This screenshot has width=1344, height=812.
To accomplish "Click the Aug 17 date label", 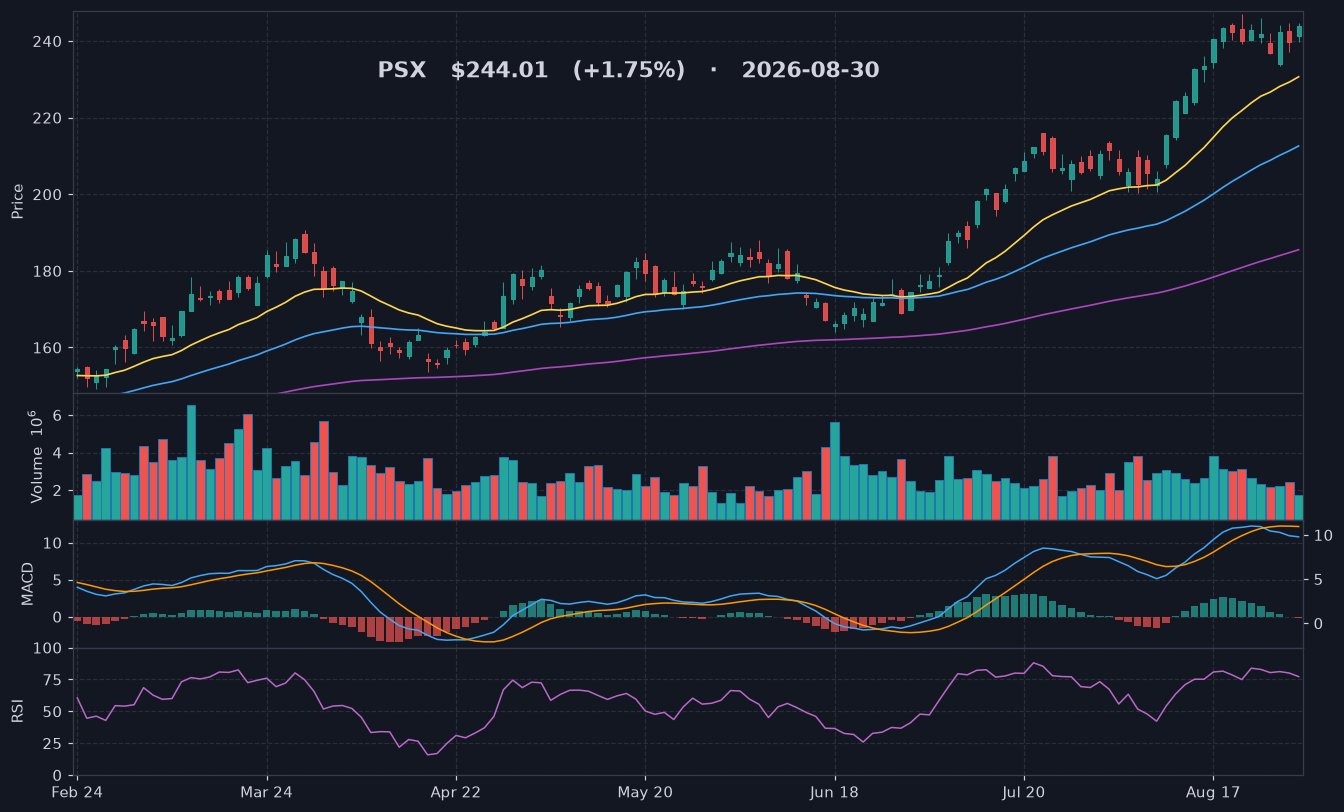I will pos(1213,792).
